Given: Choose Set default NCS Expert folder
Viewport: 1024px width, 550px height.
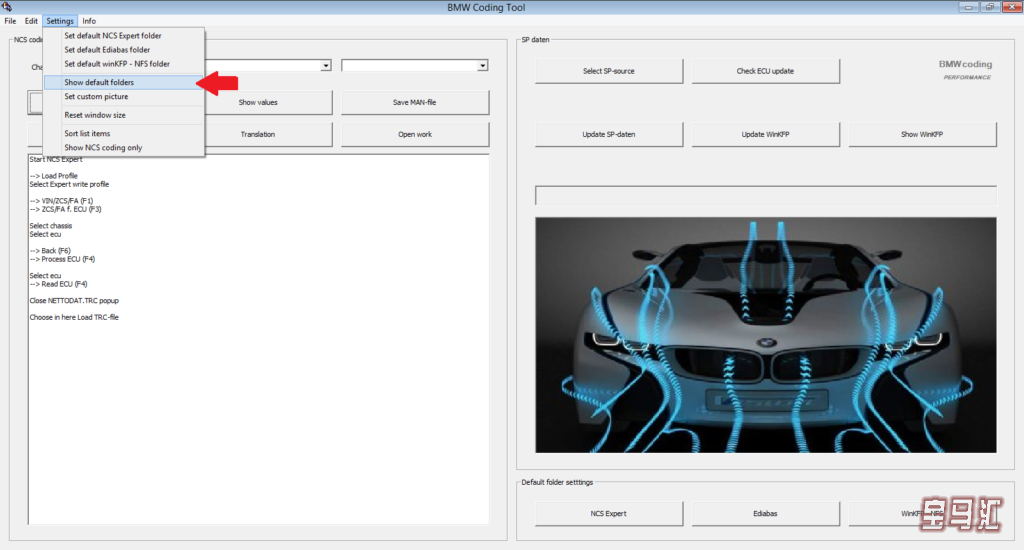Looking at the screenshot, I should coord(124,36).
